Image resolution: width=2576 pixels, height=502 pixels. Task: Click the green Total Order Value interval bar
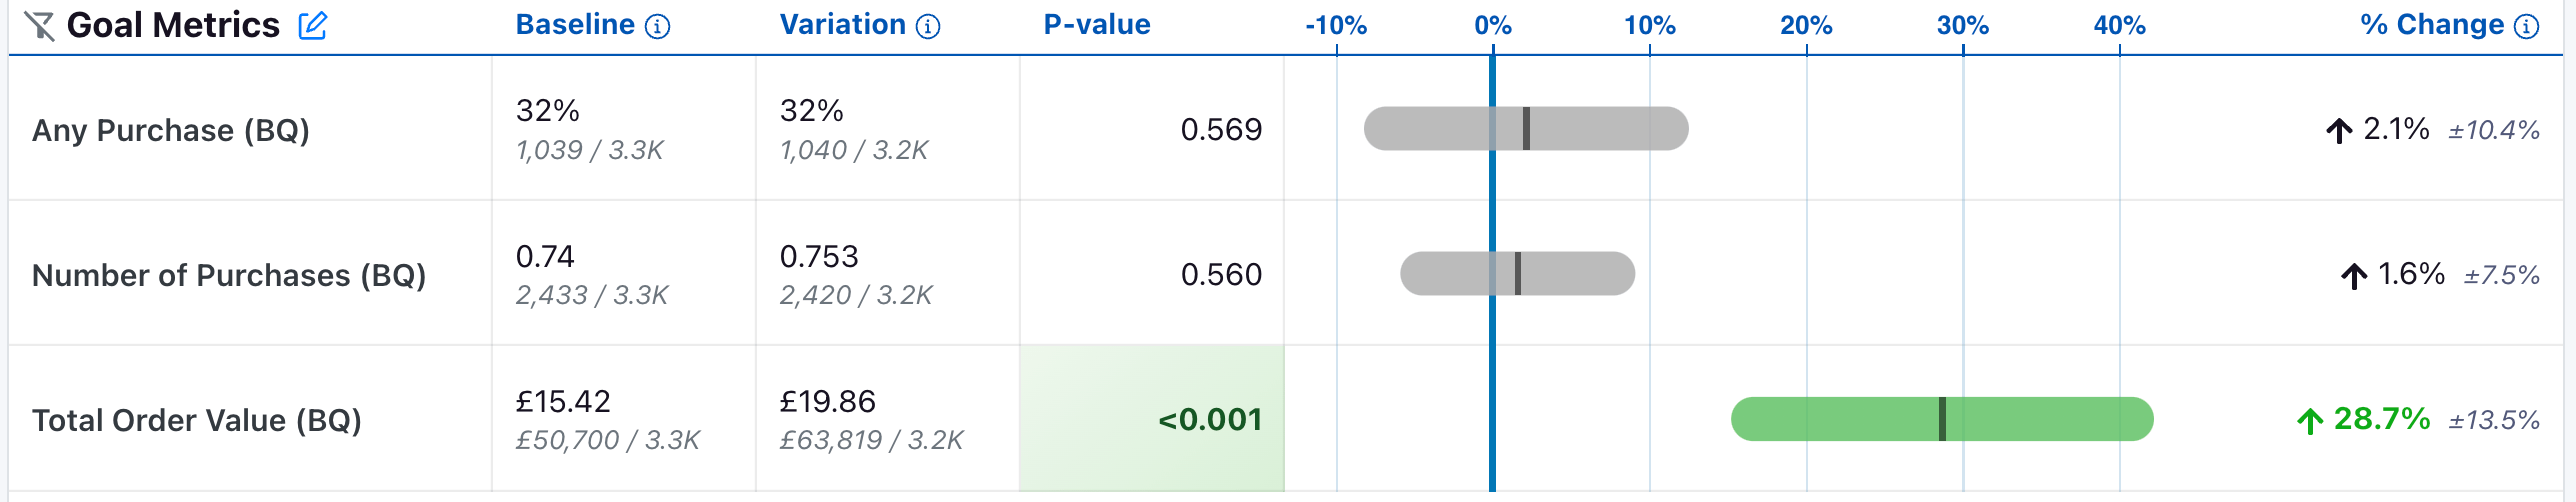[1840, 419]
